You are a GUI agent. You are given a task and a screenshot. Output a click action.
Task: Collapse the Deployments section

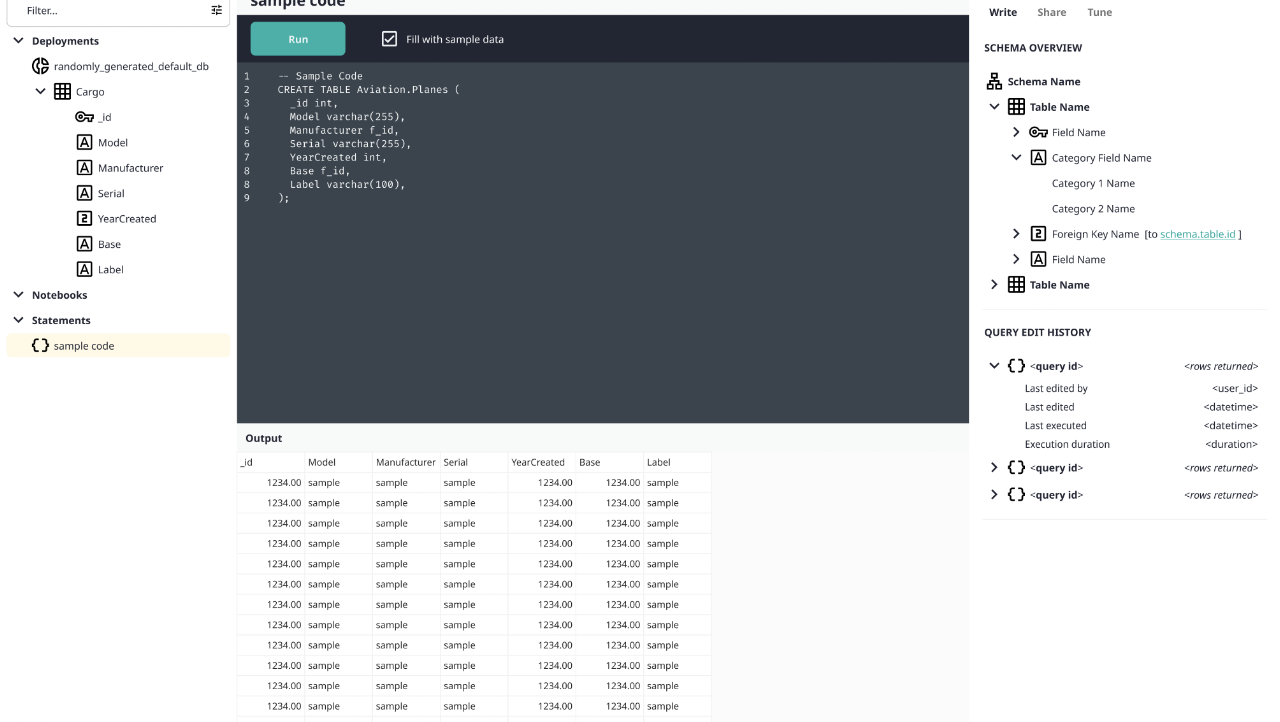point(18,41)
